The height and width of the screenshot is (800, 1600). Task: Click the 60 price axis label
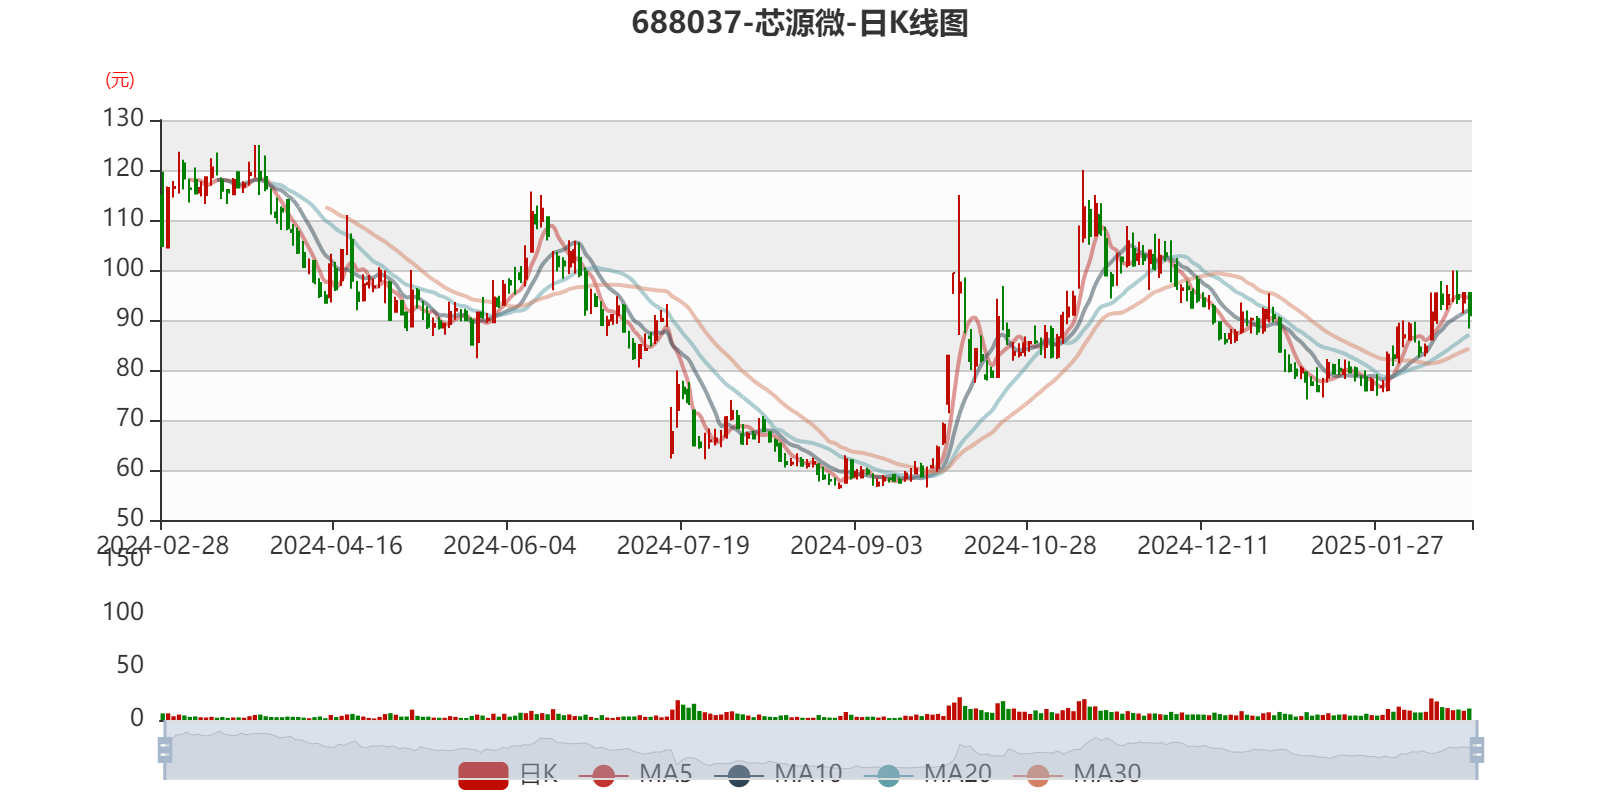coord(130,468)
